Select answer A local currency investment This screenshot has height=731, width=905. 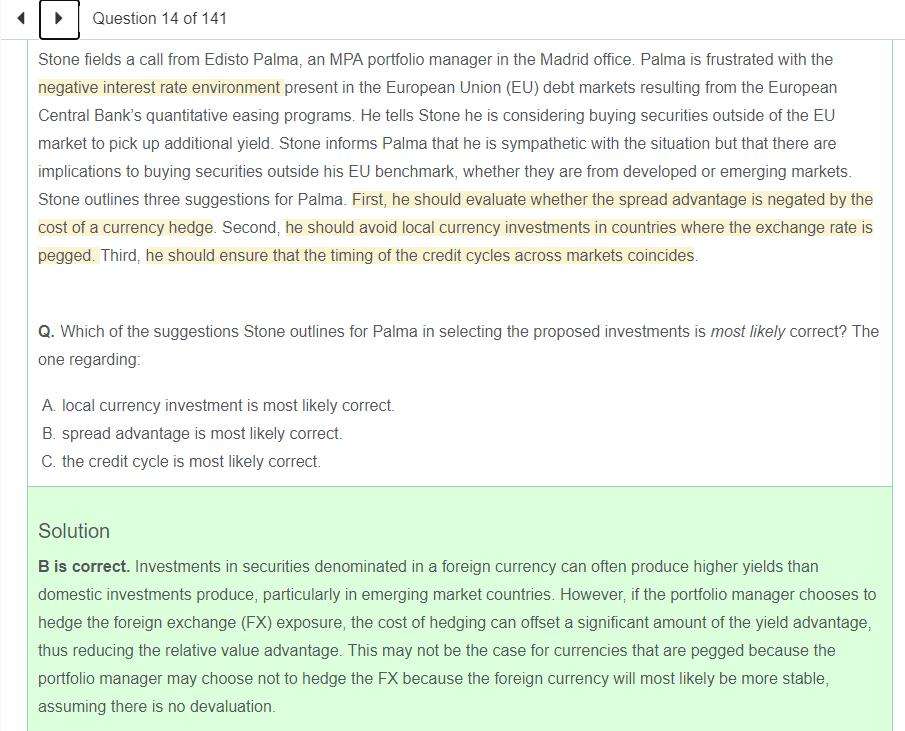[218, 406]
